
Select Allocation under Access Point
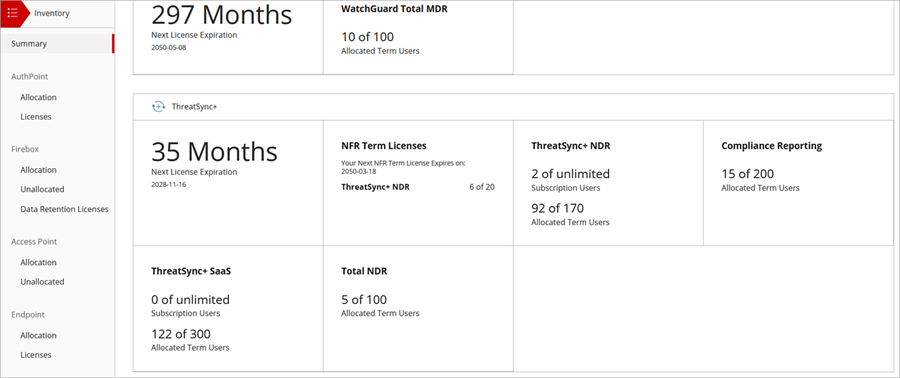tap(38, 262)
